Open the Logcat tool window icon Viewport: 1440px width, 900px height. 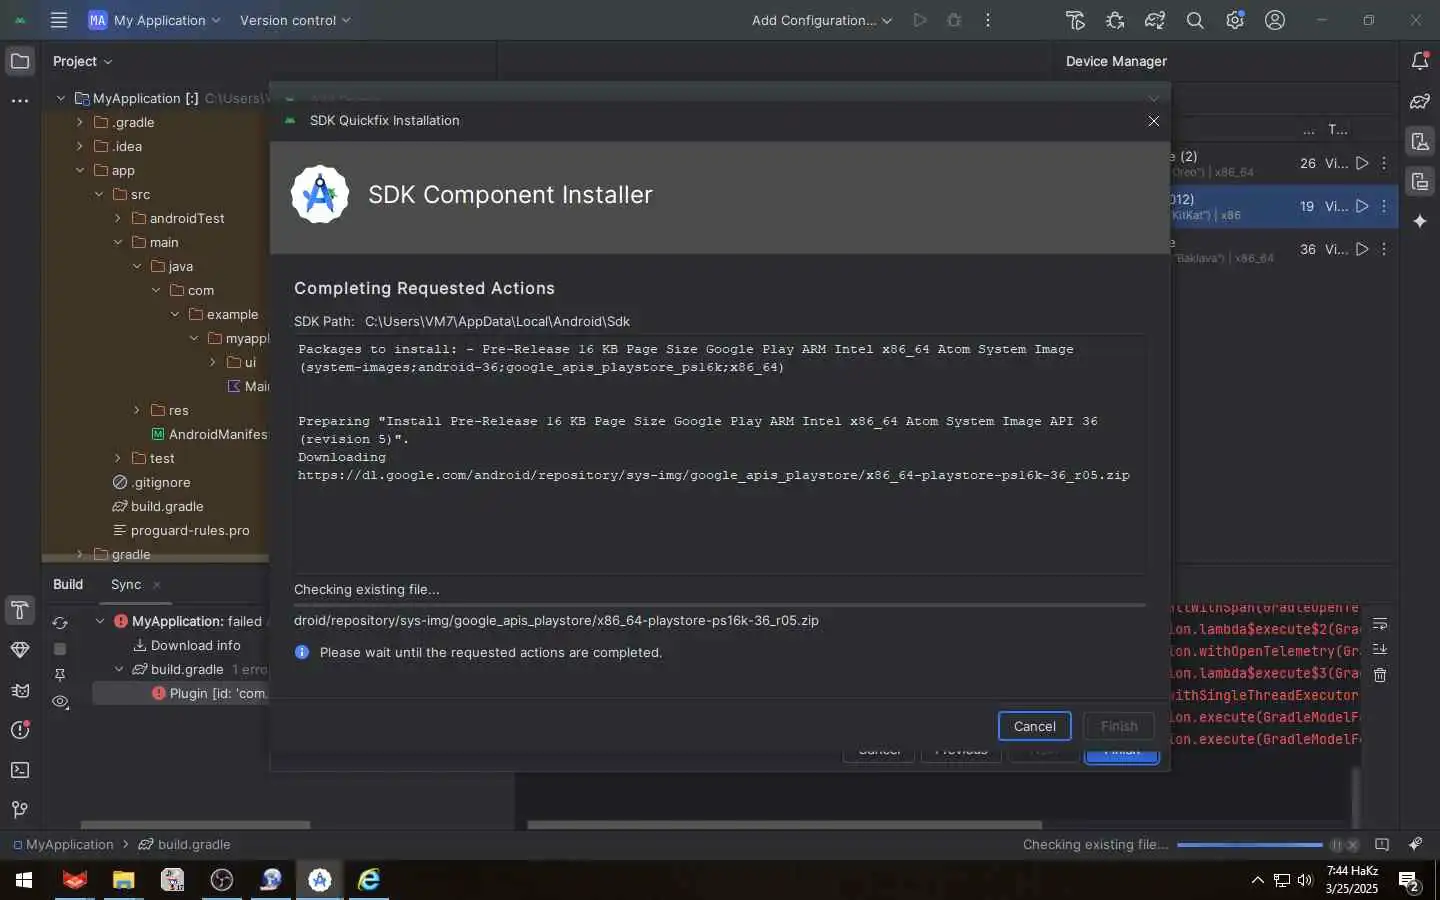pyautogui.click(x=19, y=690)
